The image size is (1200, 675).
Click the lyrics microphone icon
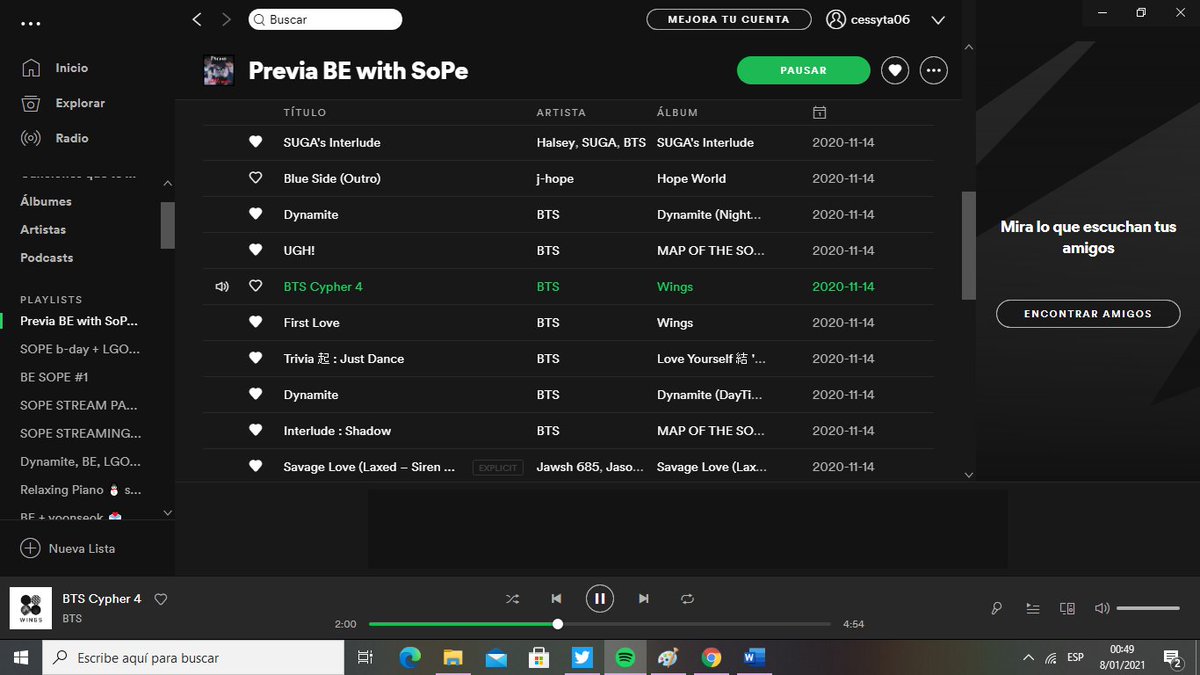(x=997, y=608)
